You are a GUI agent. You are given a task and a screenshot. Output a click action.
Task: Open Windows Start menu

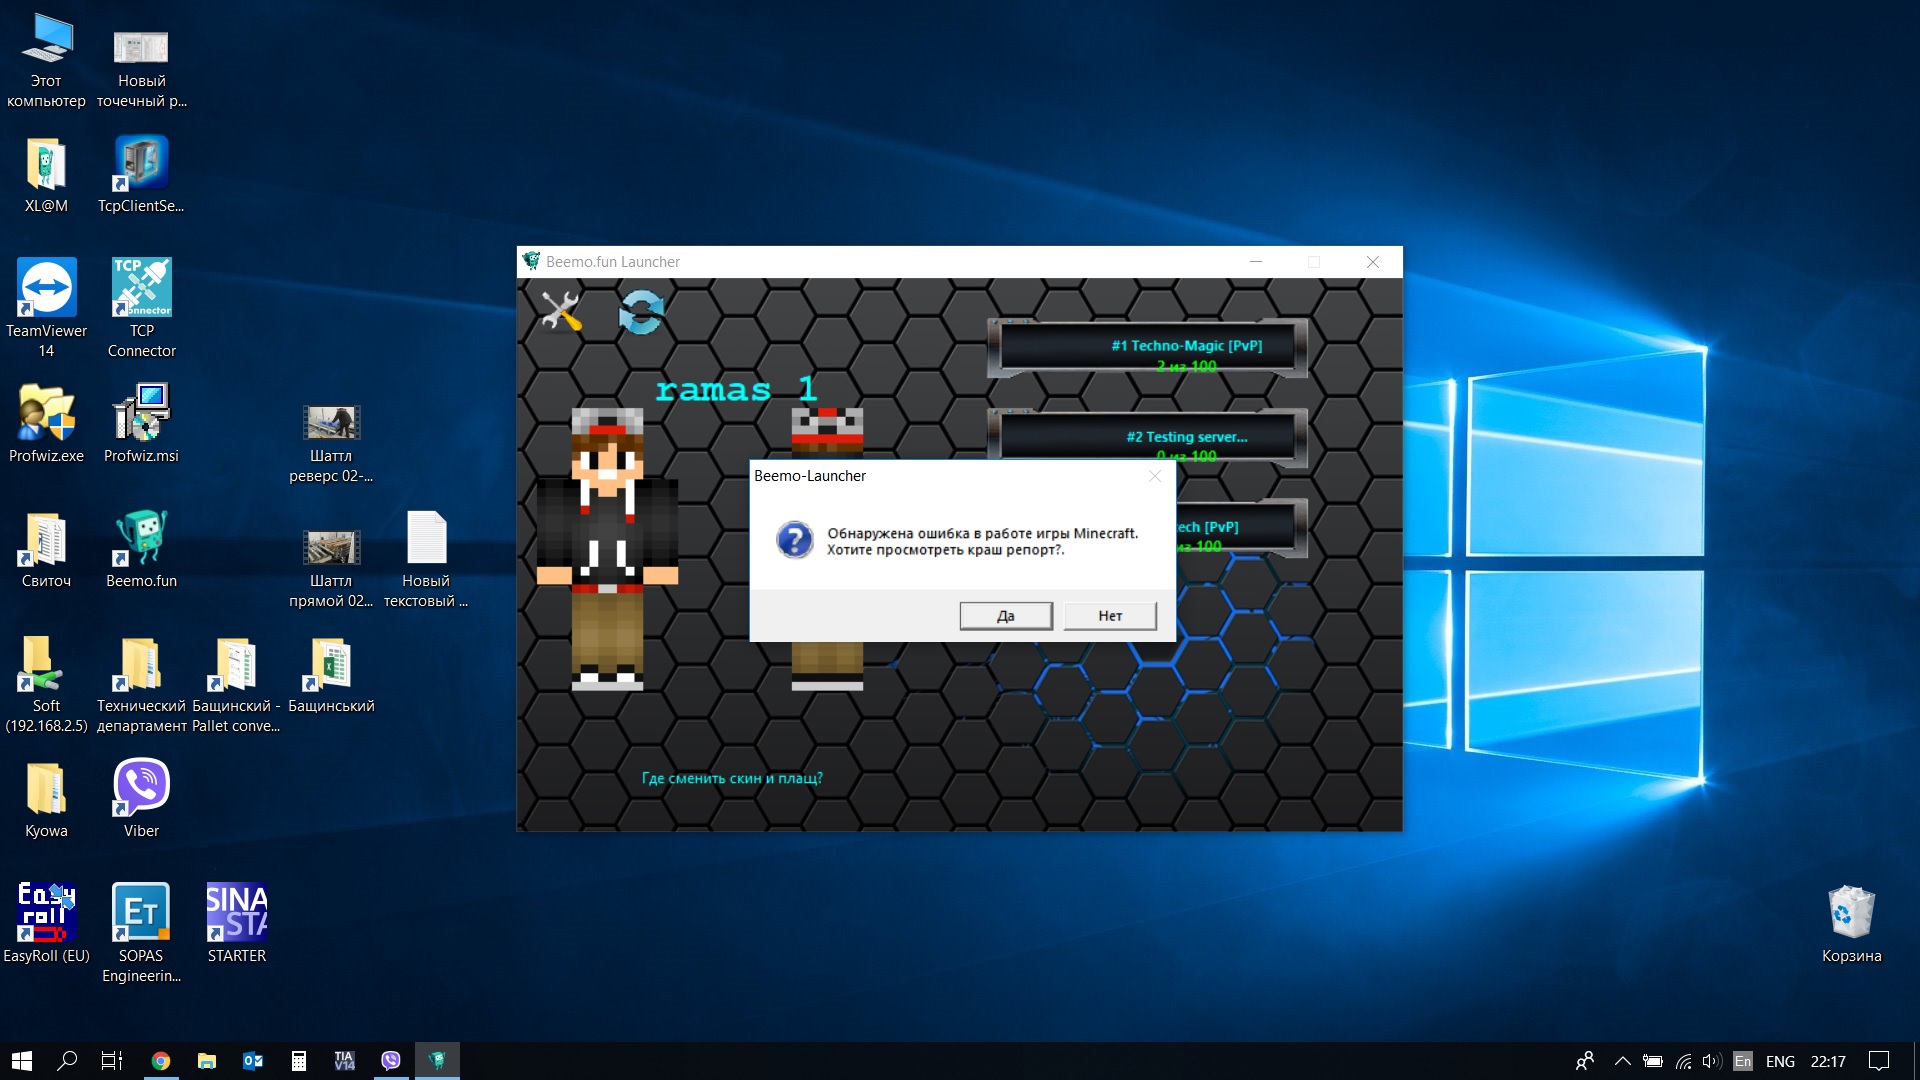[22, 1061]
